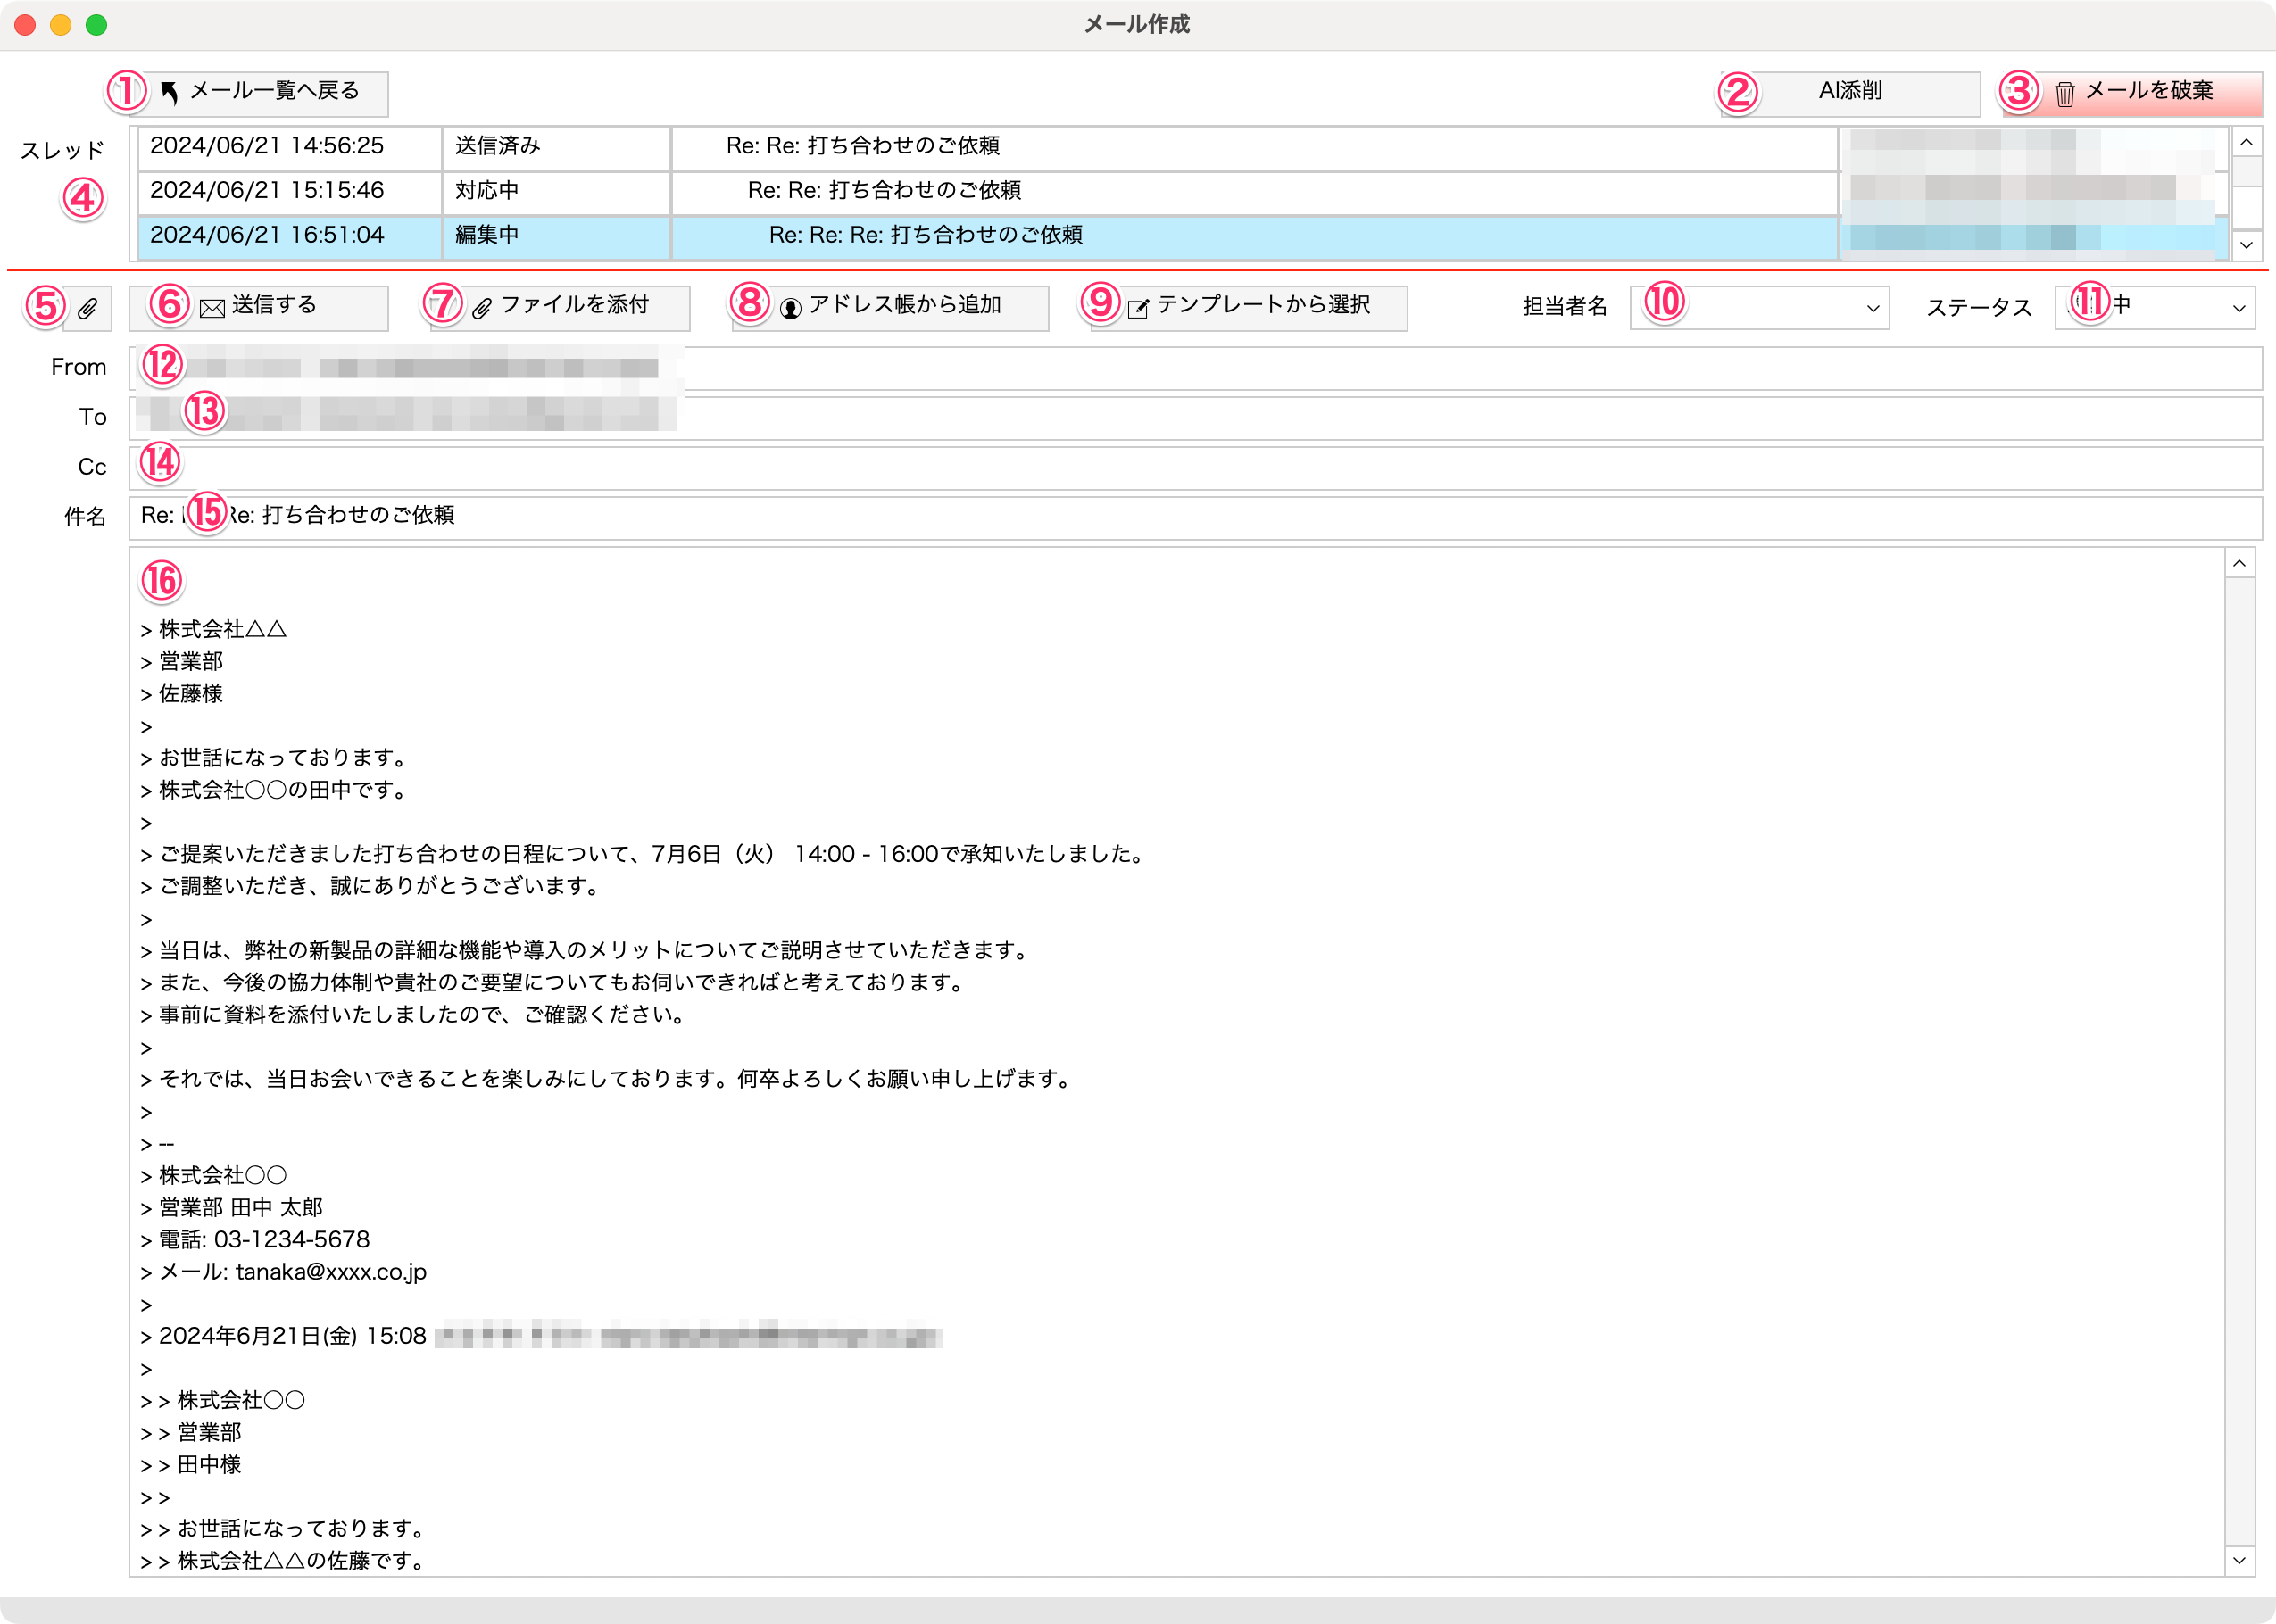Viewport: 2276px width, 1624px height.
Task: Select the thread row dated 2024/06/21 15:15:46
Action: (x=1183, y=191)
